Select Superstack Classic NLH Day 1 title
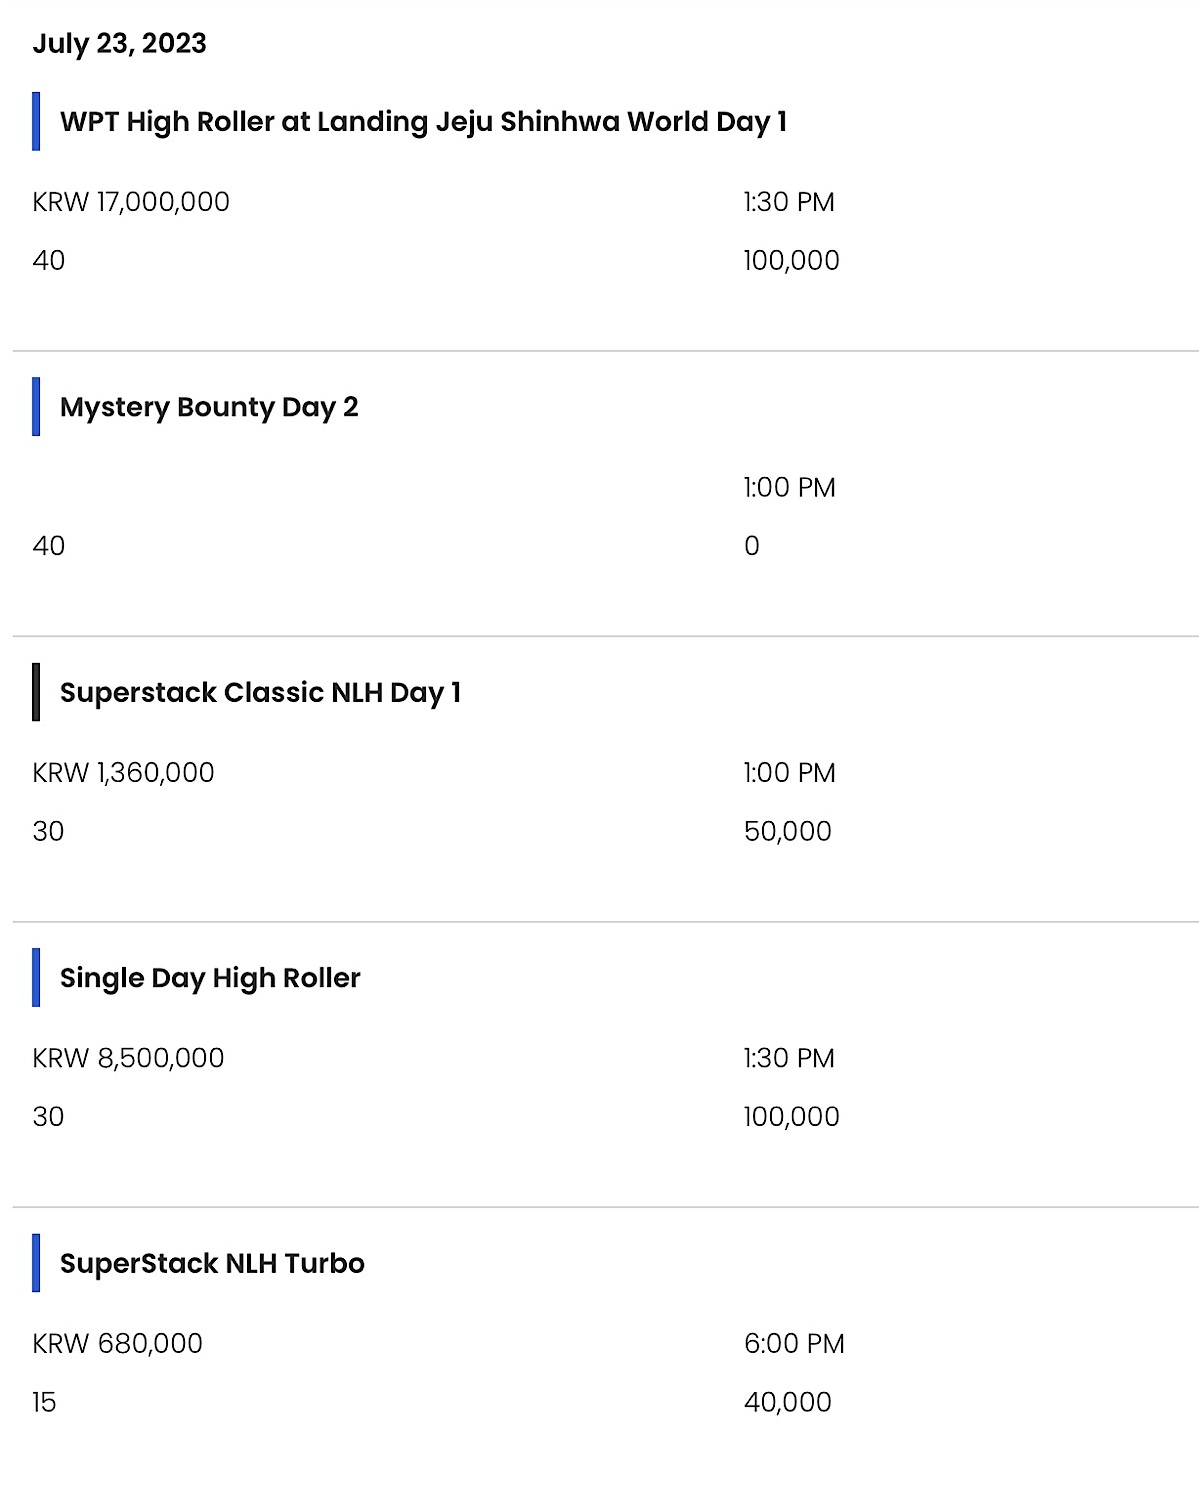This screenshot has height=1486, width=1199. (x=260, y=692)
